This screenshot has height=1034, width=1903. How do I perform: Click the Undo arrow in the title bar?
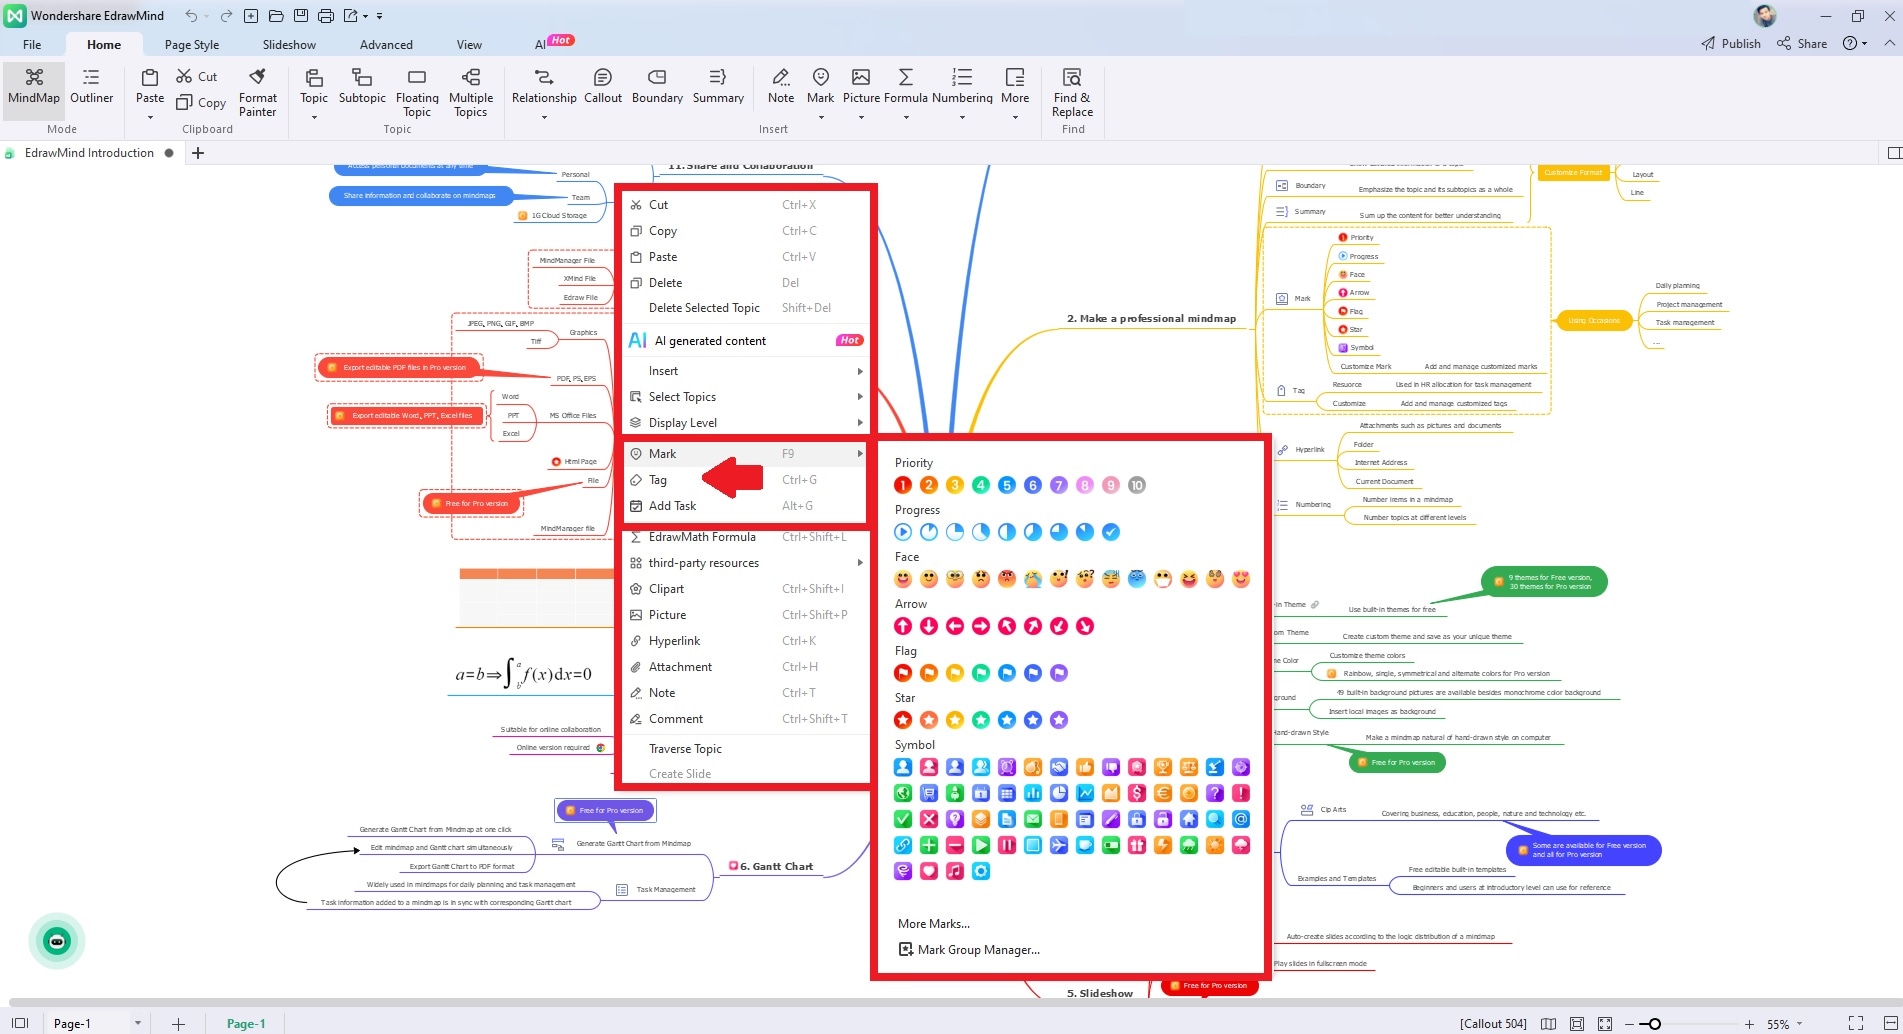tap(191, 16)
